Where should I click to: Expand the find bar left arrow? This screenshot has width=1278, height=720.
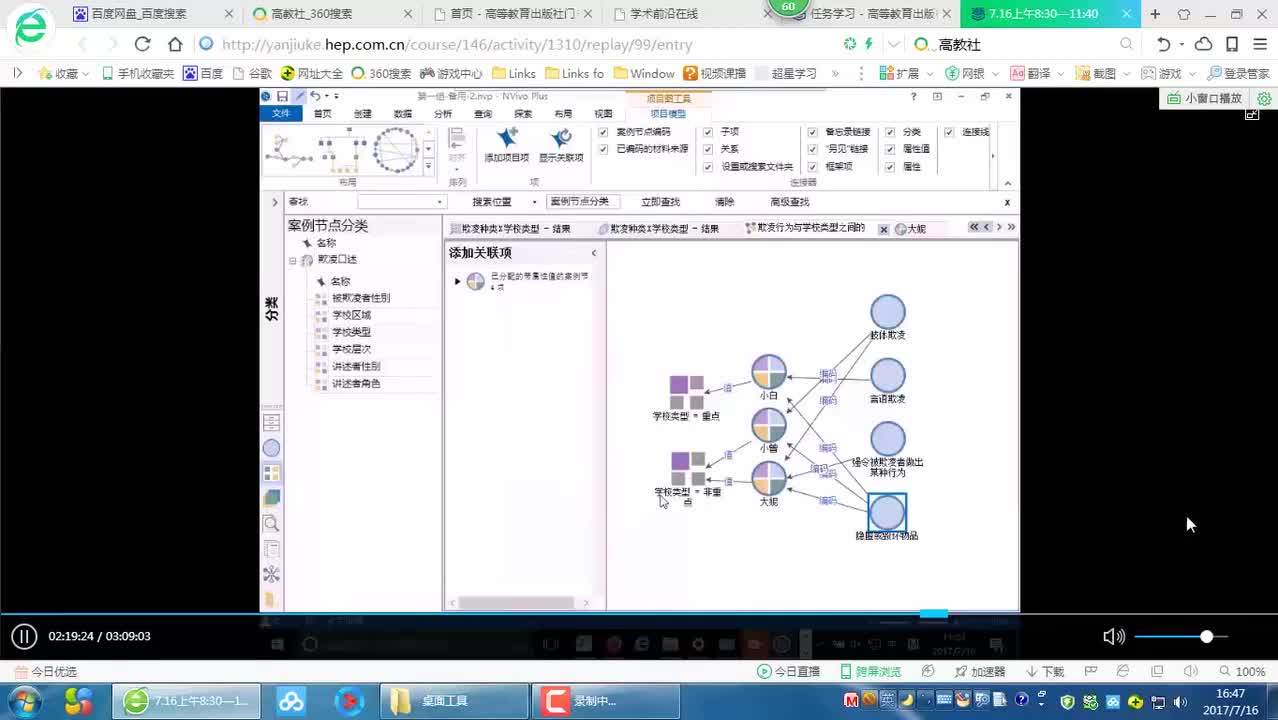tap(275, 202)
